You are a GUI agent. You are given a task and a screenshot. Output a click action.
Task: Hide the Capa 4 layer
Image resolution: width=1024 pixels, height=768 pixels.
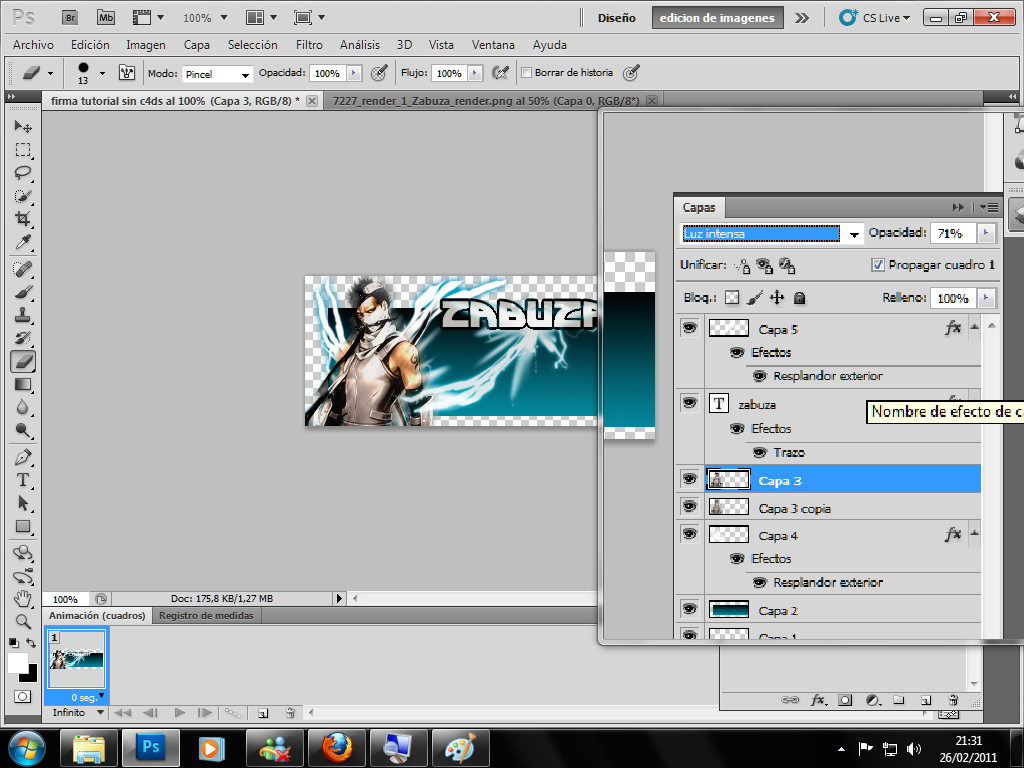point(690,534)
